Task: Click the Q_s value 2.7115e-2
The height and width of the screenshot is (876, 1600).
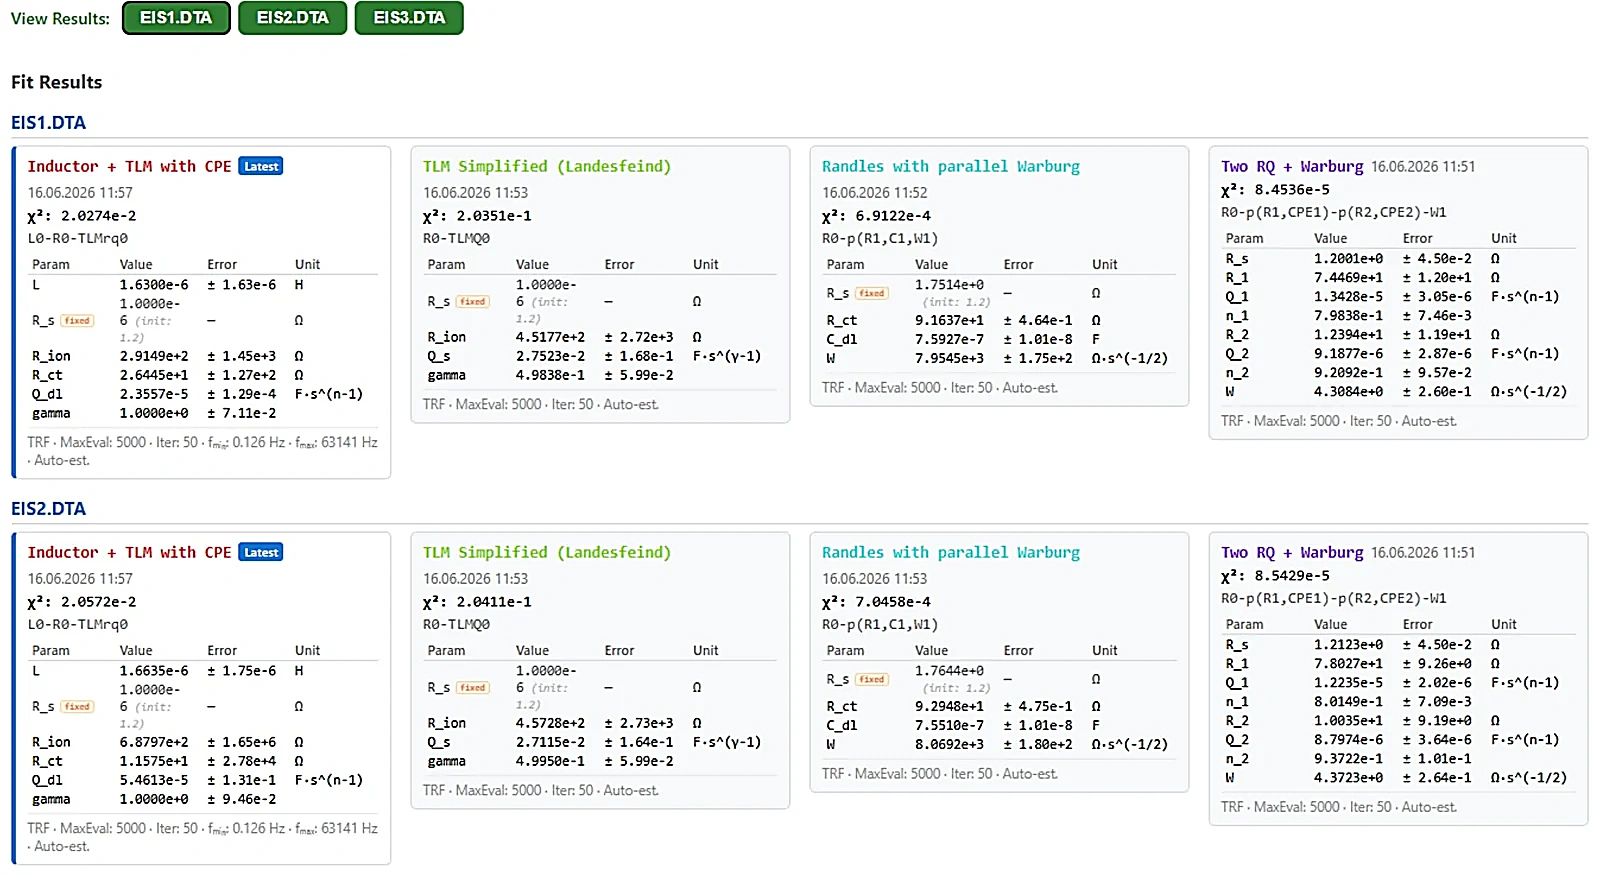Action: click(550, 742)
